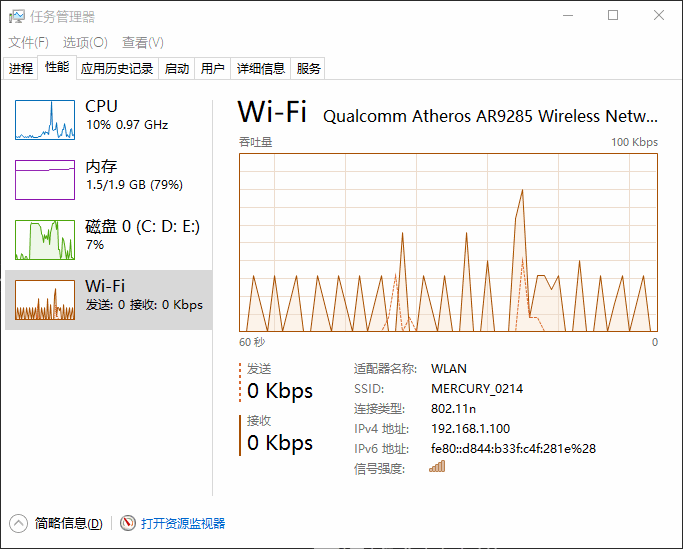The image size is (683, 549).
Task: Select the Wi-Fi mini graph thumbnail
Action: click(x=45, y=300)
